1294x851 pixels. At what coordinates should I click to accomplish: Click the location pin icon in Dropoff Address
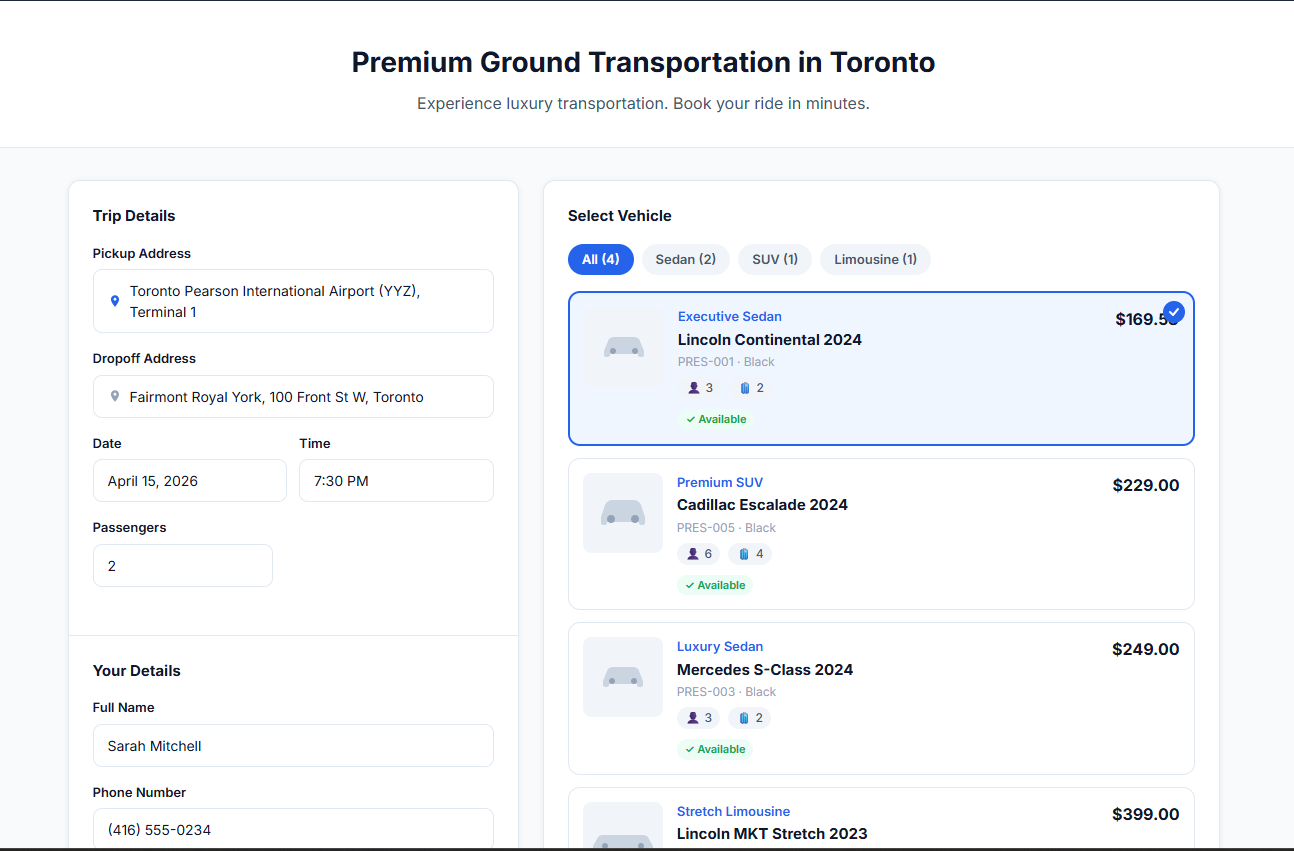(x=114, y=396)
